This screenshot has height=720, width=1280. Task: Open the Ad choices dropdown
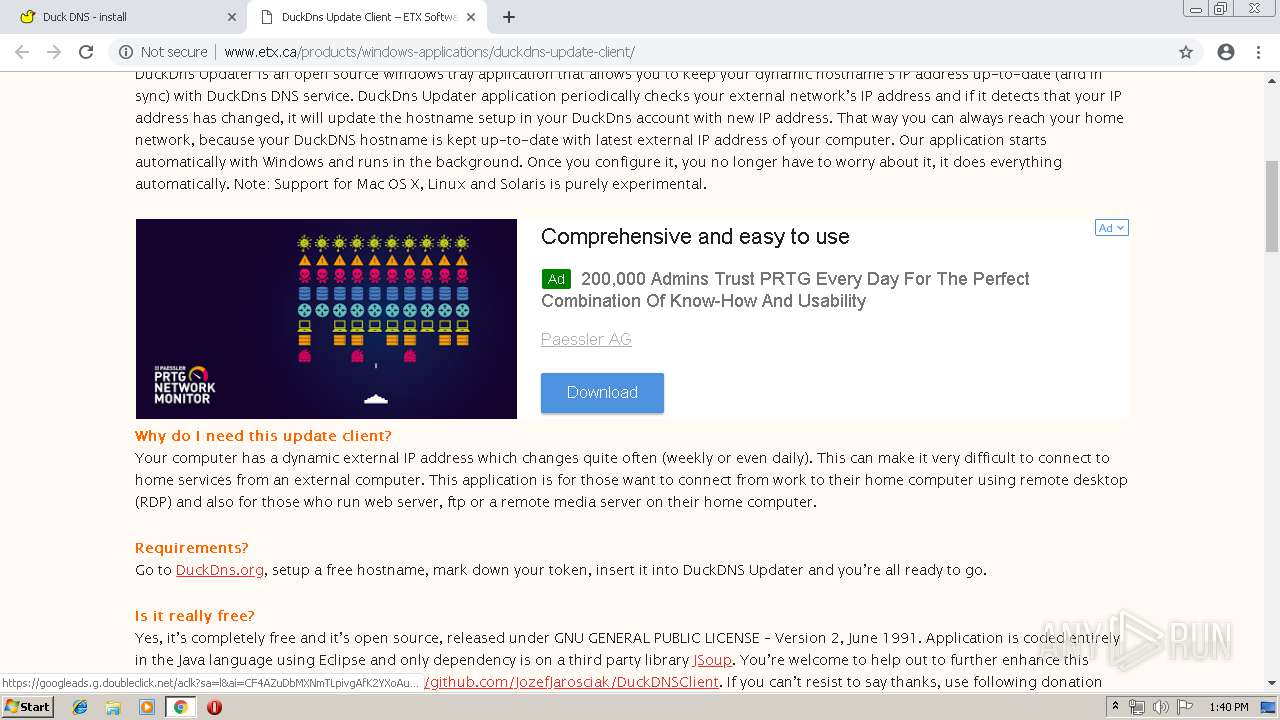tap(1112, 228)
